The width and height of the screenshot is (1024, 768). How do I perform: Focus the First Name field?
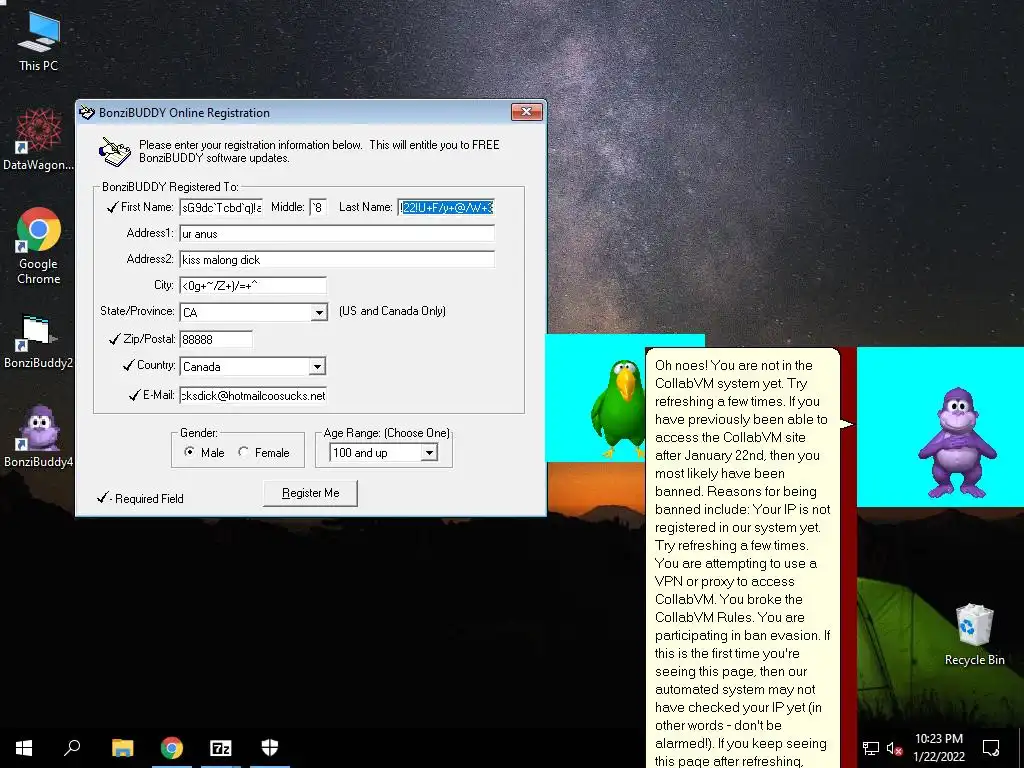tap(221, 208)
